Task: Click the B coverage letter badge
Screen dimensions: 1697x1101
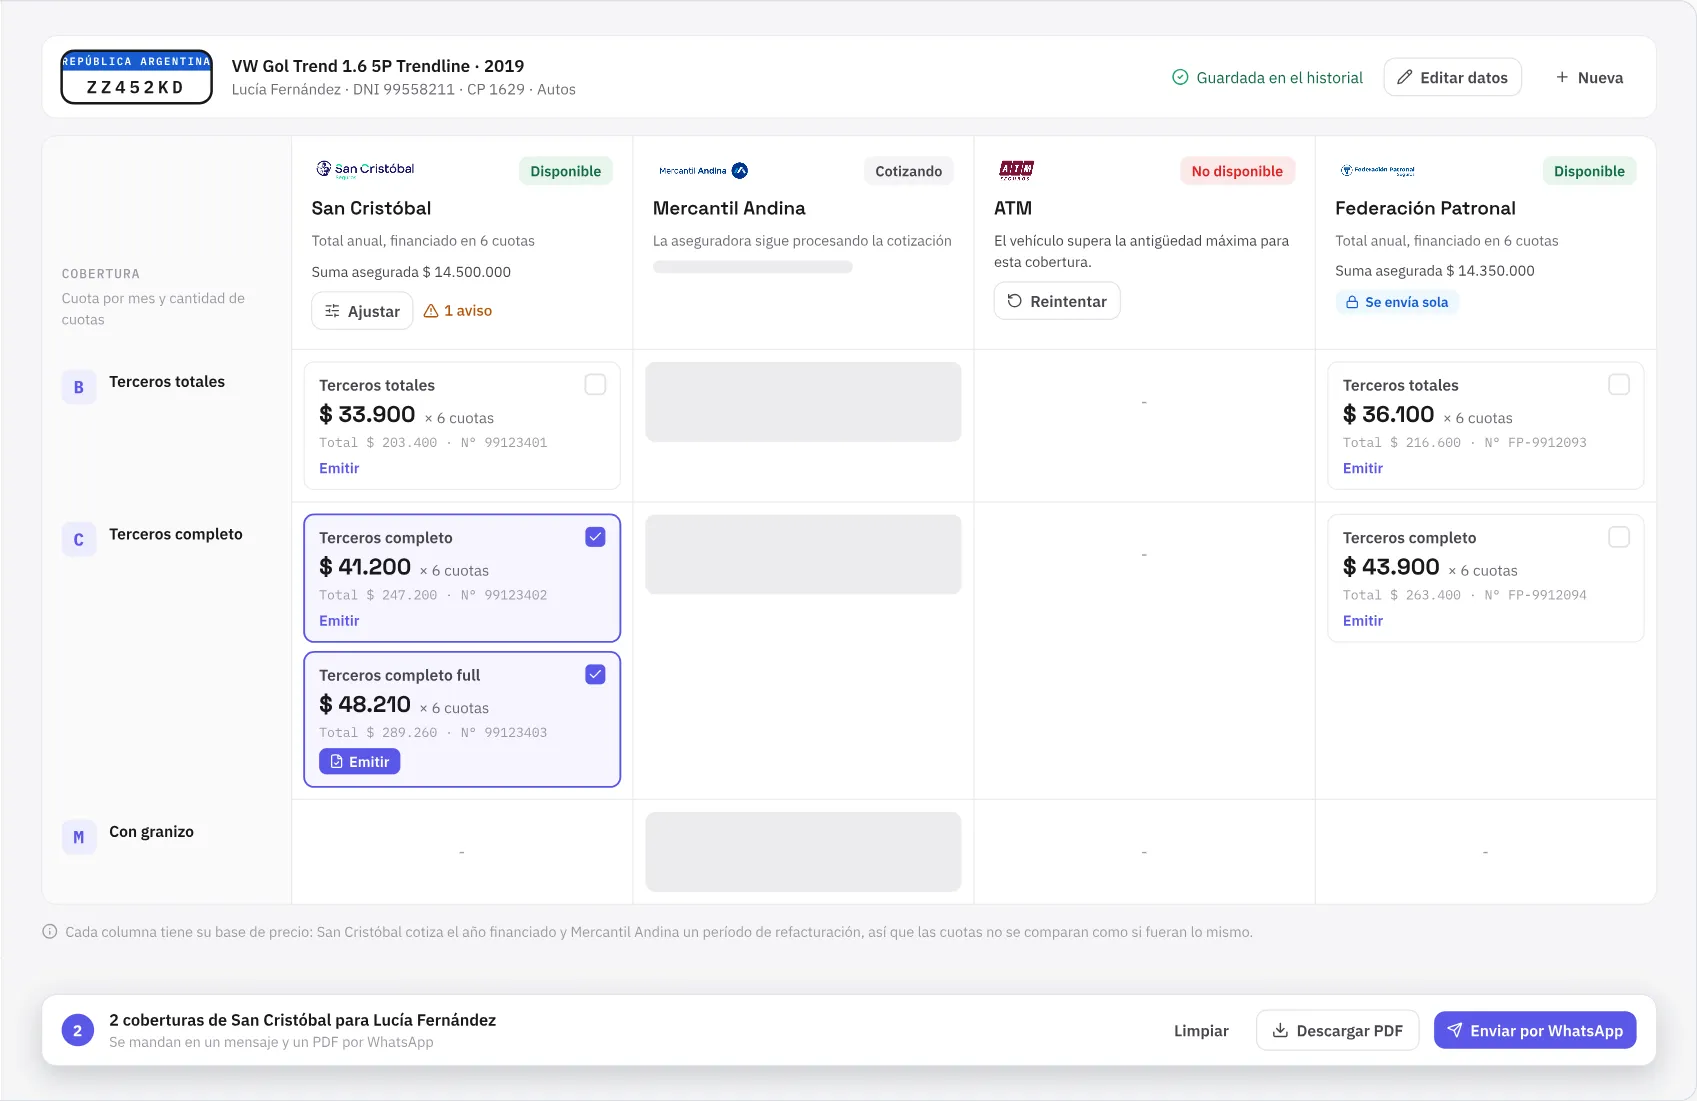Action: click(79, 388)
